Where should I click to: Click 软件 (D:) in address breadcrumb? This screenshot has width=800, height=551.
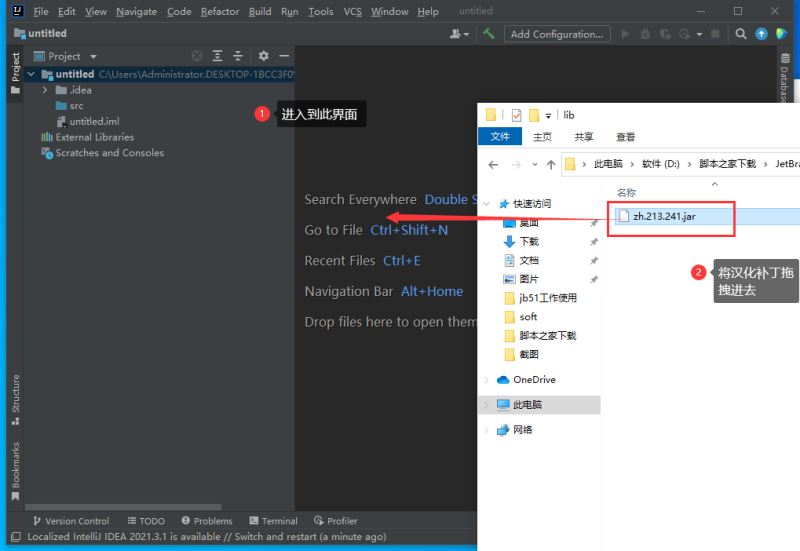click(x=661, y=164)
